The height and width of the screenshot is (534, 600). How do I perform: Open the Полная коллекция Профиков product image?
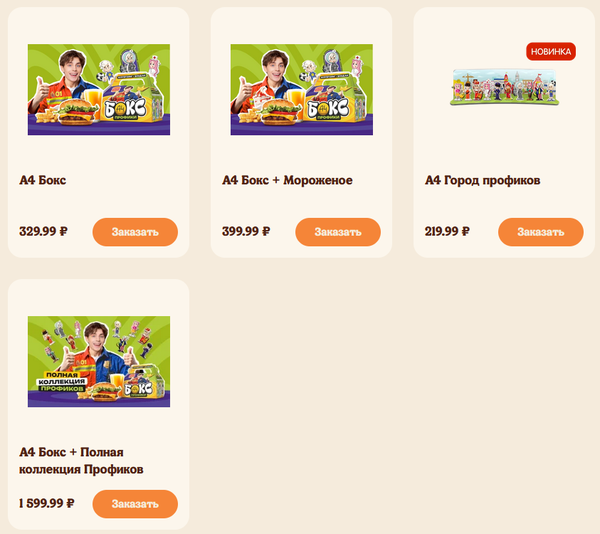click(99, 361)
